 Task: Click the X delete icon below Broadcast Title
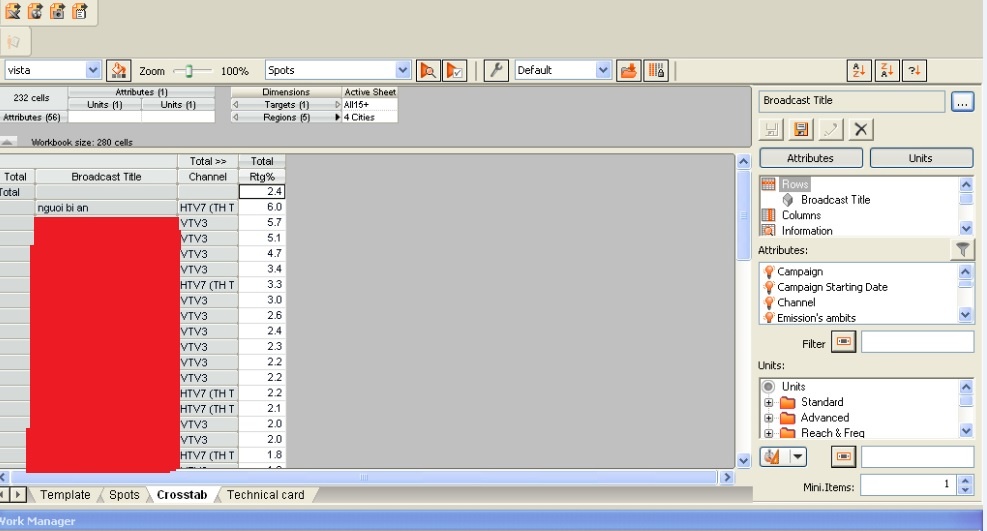pos(861,129)
